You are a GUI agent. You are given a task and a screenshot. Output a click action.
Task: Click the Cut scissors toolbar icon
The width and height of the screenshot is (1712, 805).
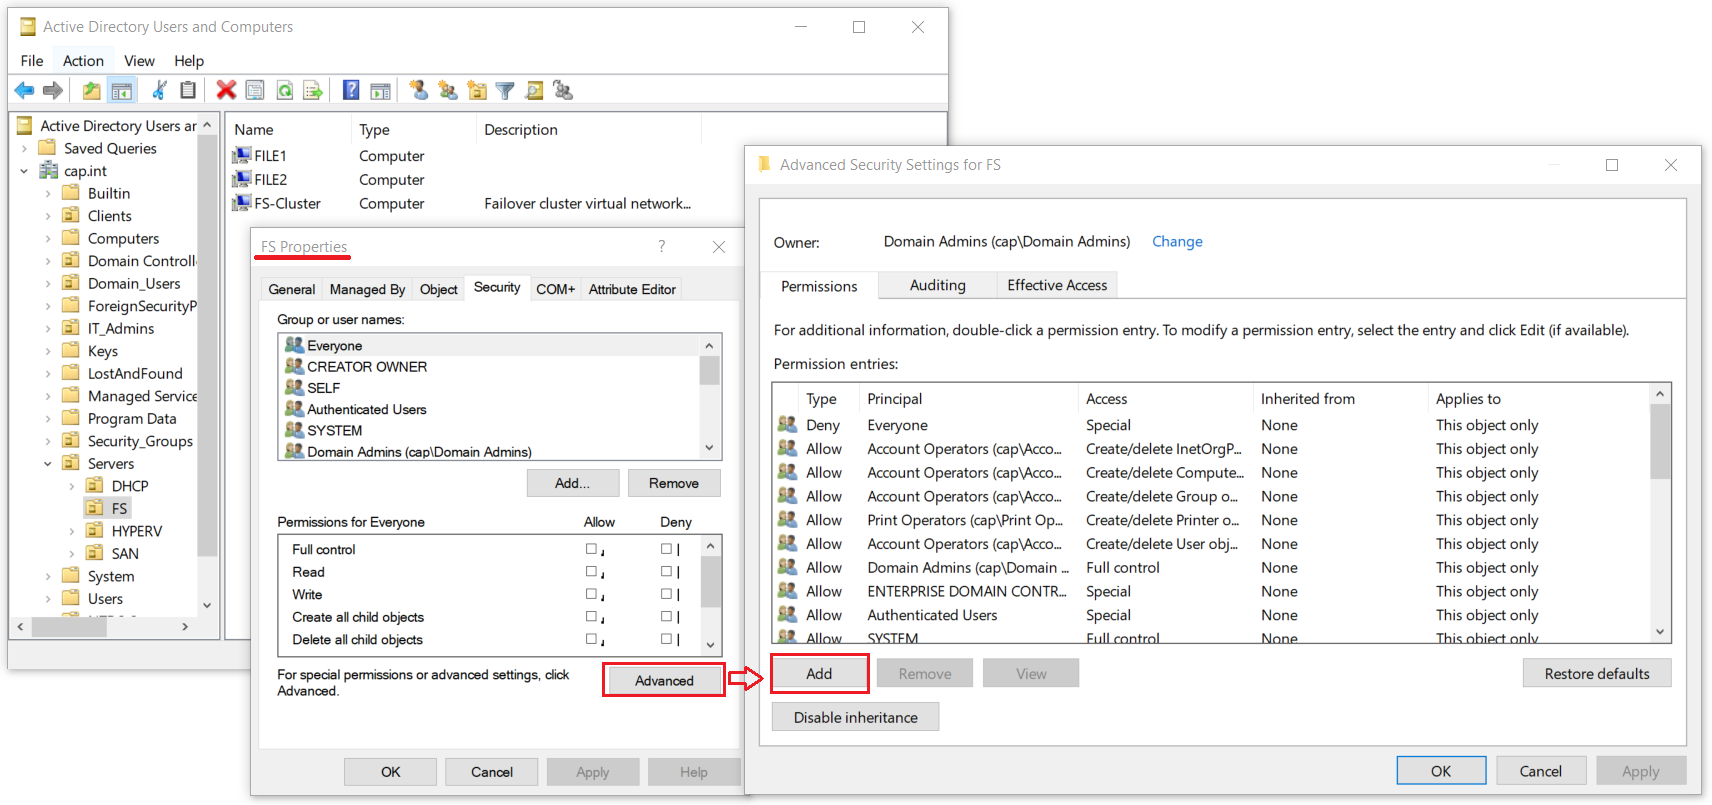pyautogui.click(x=159, y=91)
